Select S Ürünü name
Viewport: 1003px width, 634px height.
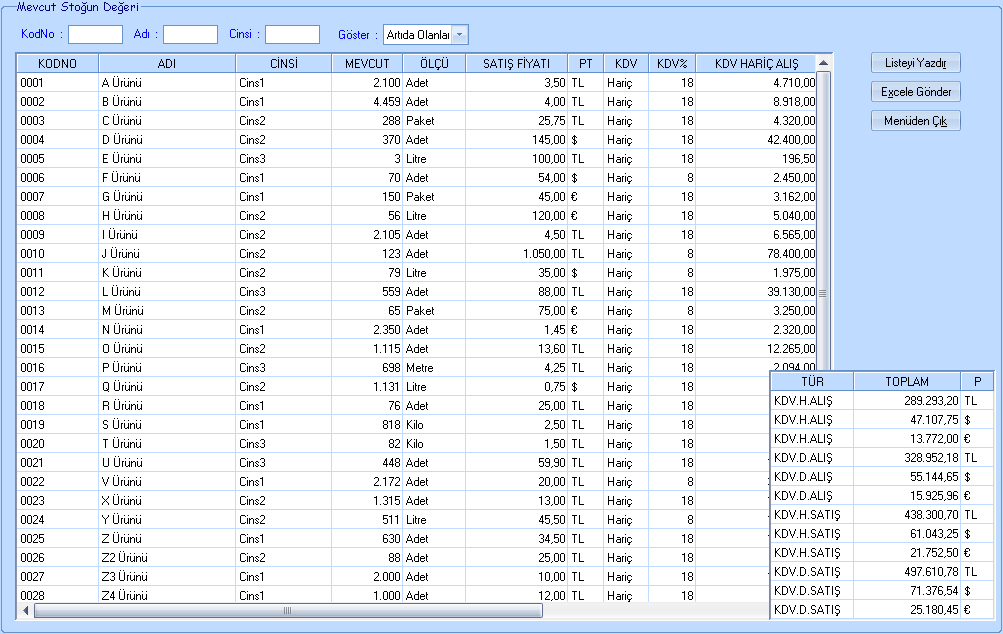tap(122, 425)
